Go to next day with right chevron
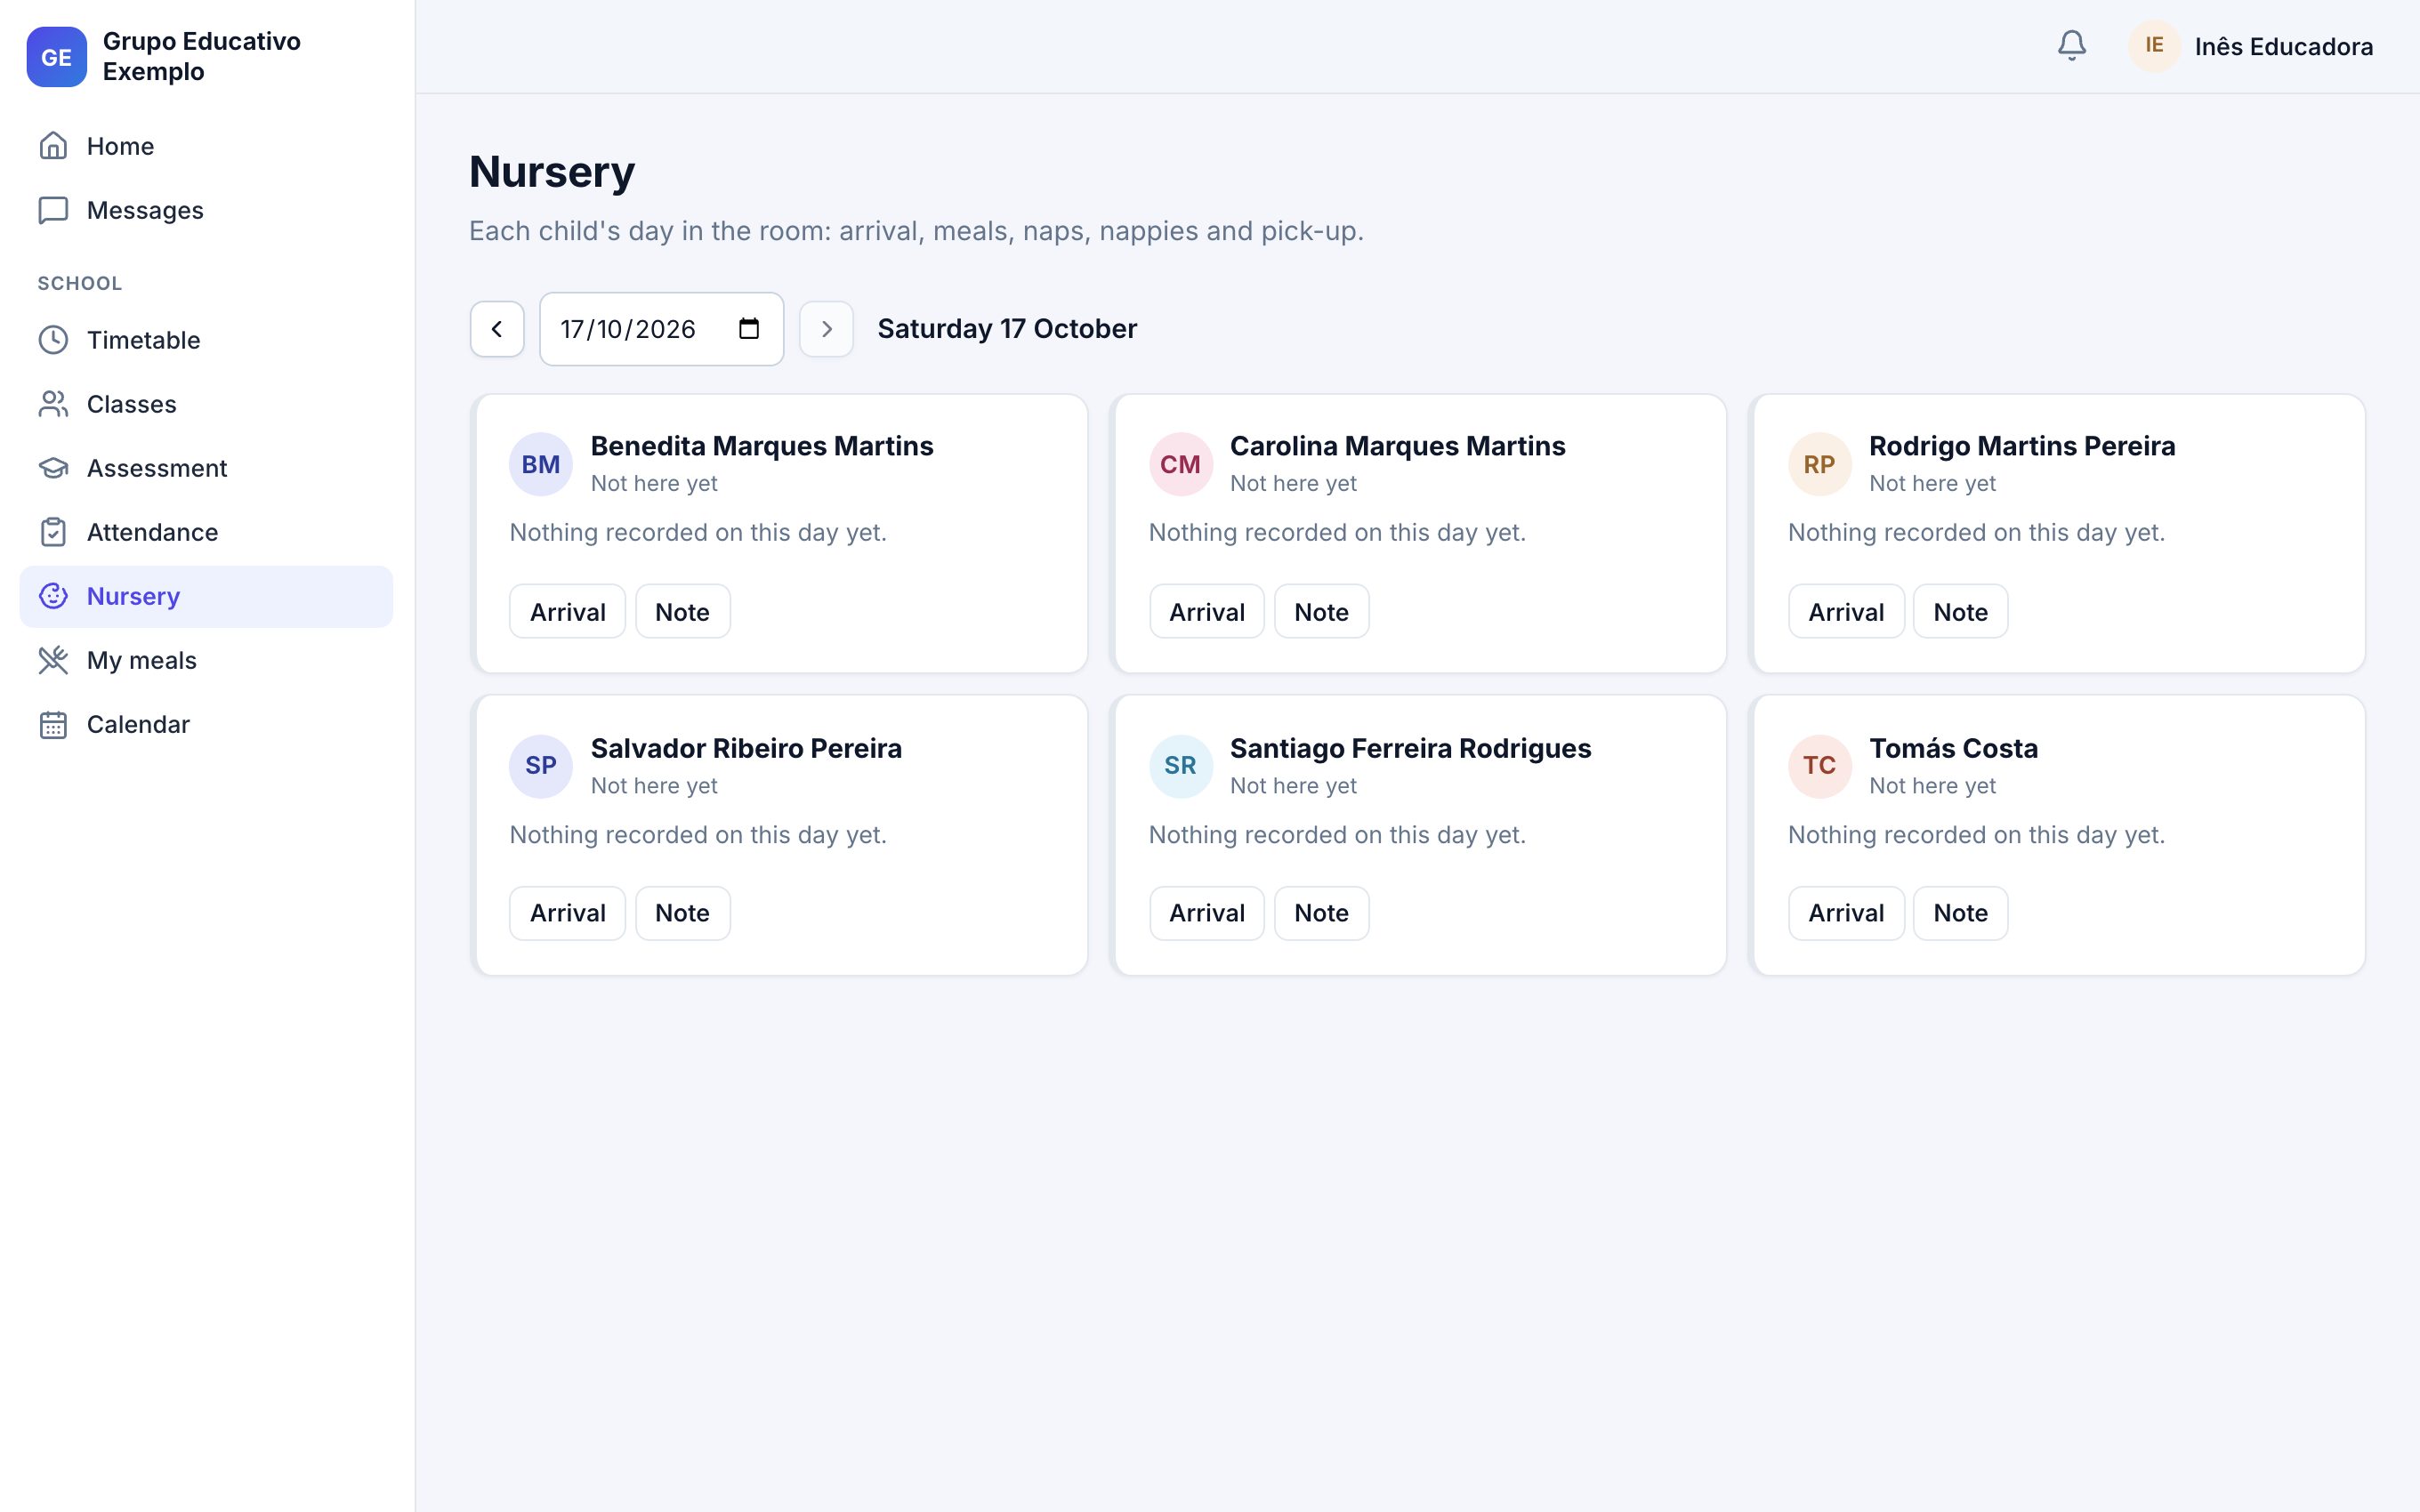 click(x=826, y=329)
